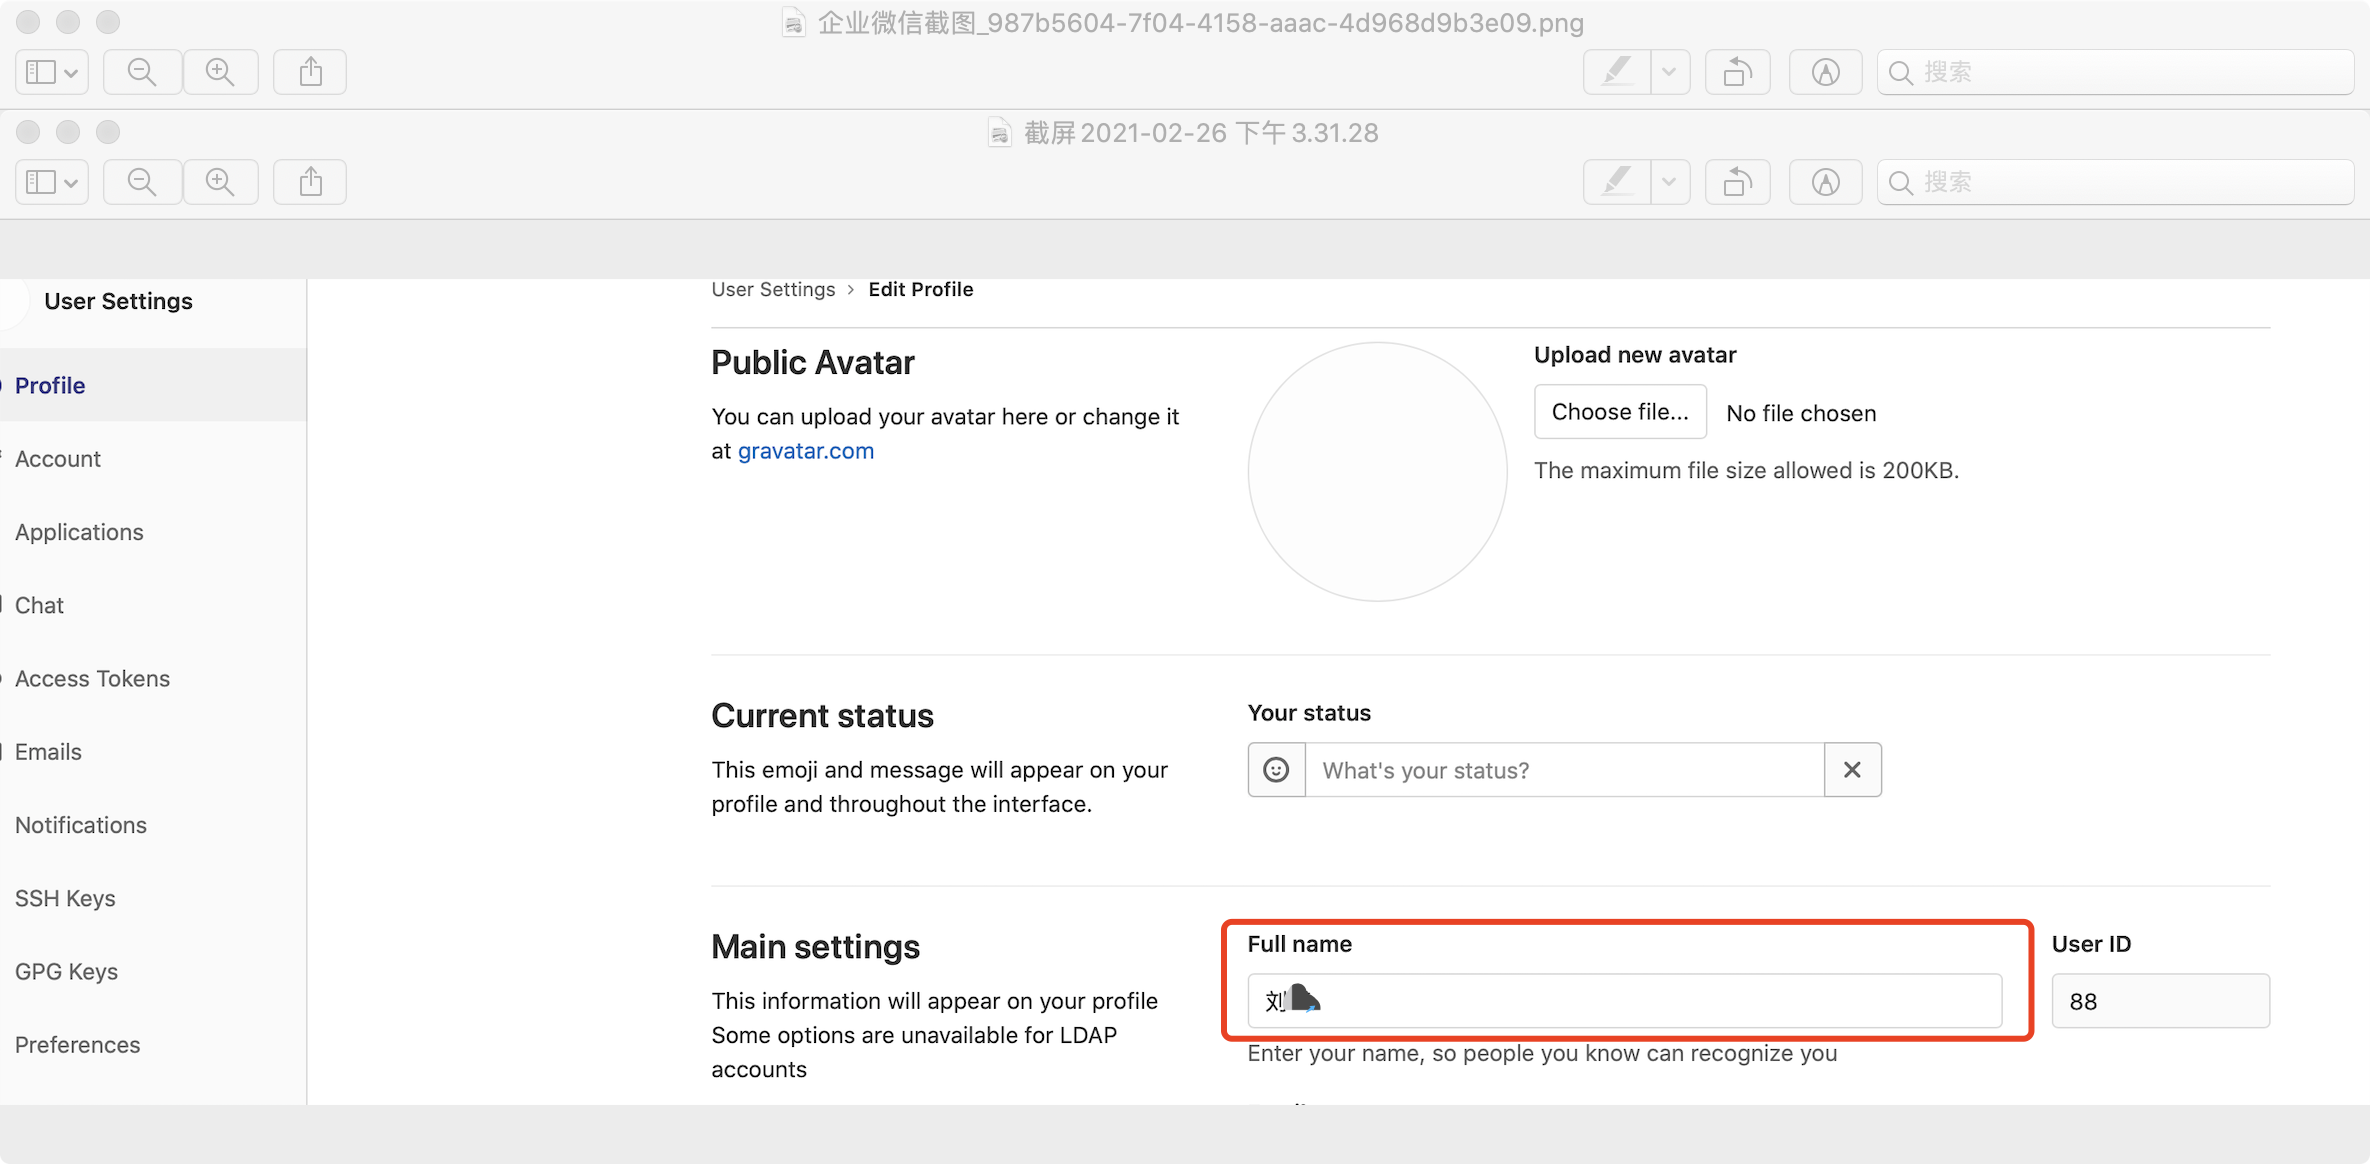
Task: Zoom in using the magnifier plus icon
Action: tap(220, 71)
